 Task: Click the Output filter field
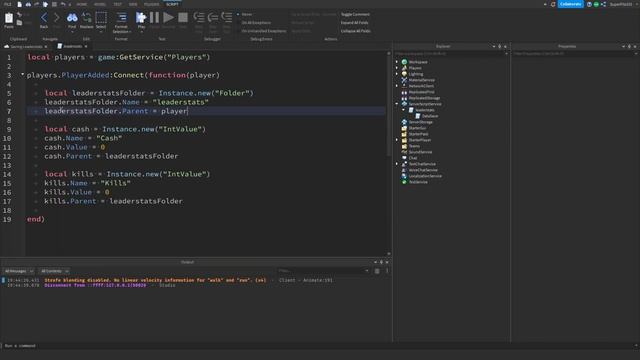tap(323, 271)
